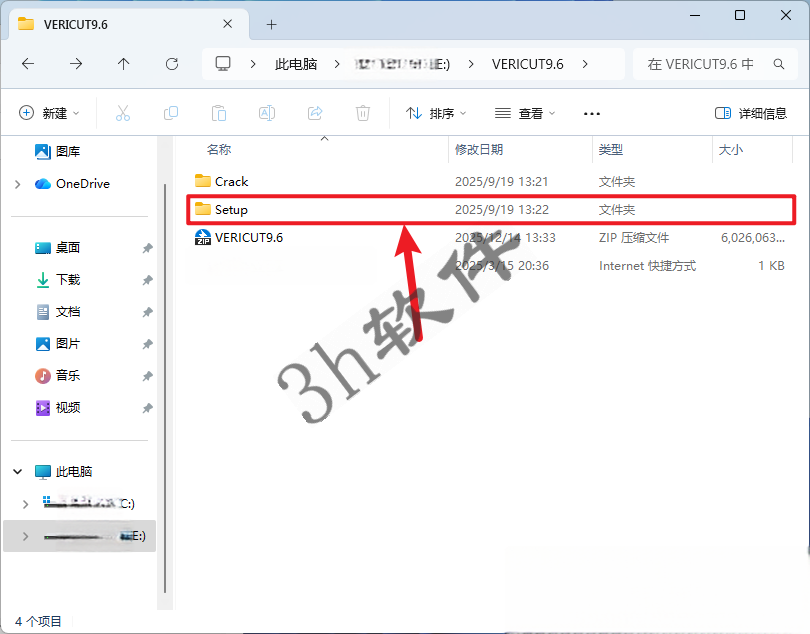Click the search magnifier icon
Viewport: 810px width, 634px height.
click(x=778, y=64)
